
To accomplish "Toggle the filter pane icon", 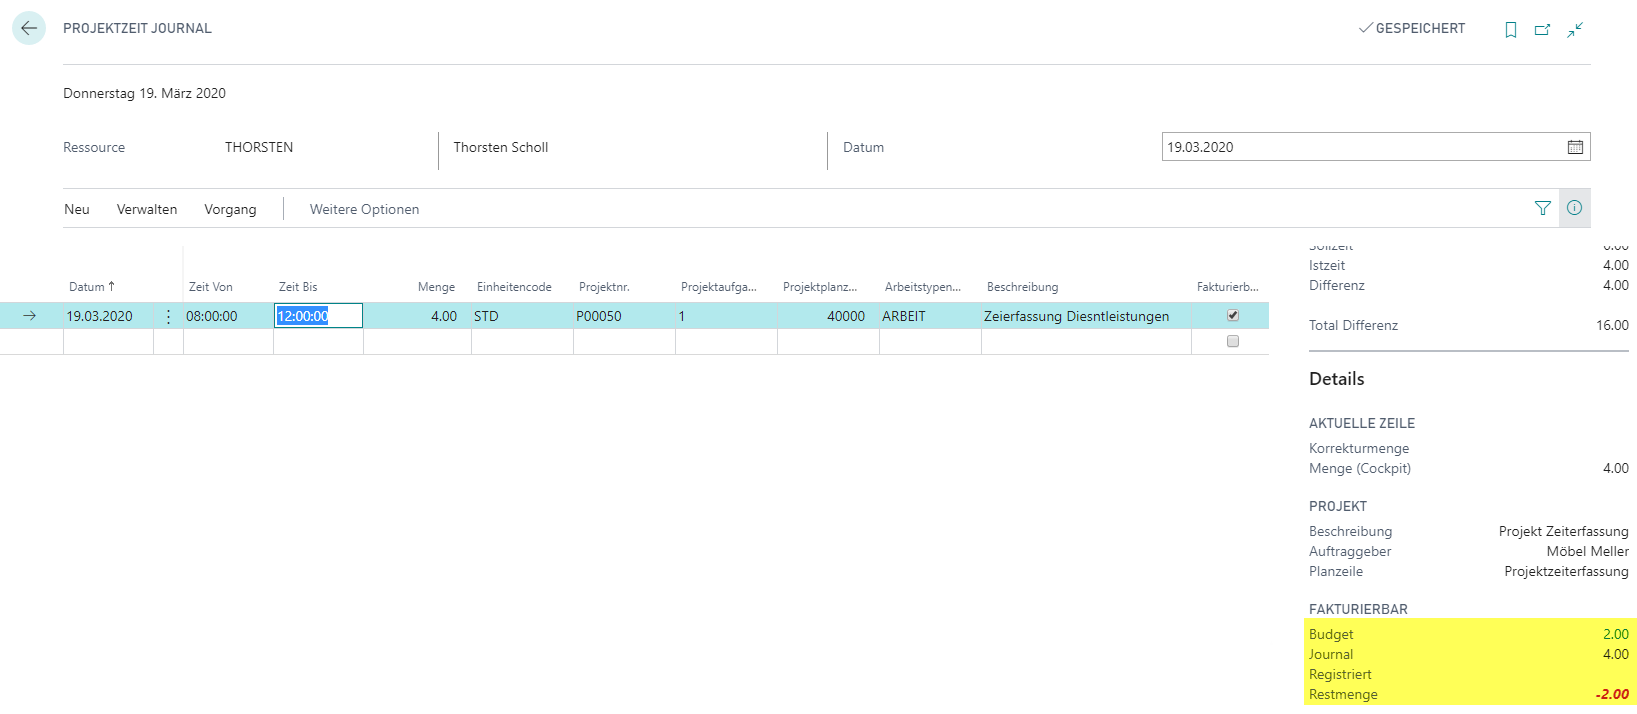I will [x=1543, y=208].
